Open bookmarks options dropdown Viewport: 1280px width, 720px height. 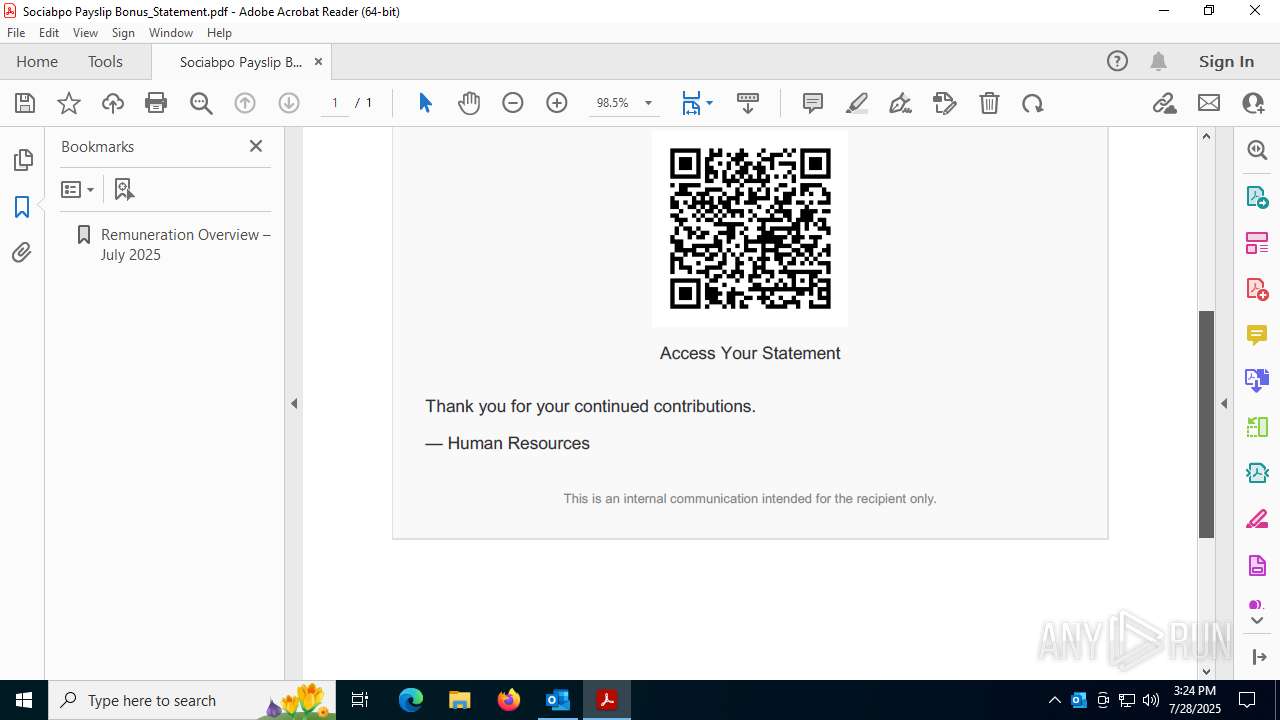coord(77,189)
